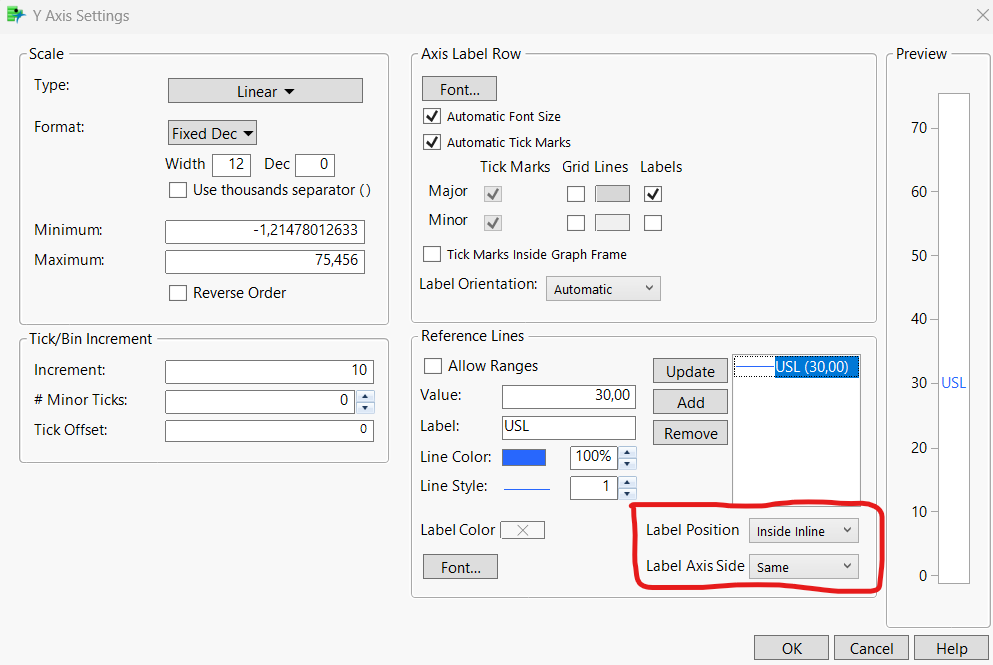993x665 pixels.
Task: Open the Label Axis Side dropdown
Action: (803, 566)
